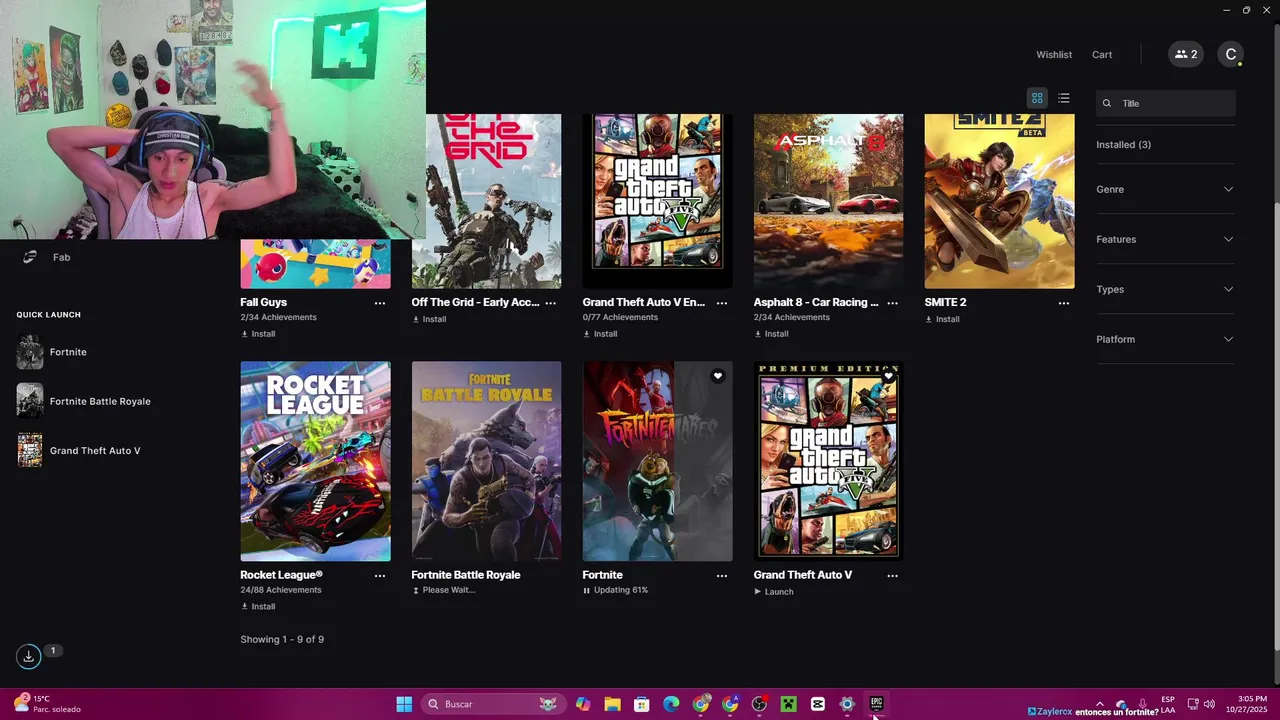Open Grand Theft Auto V Premium options menu

(x=893, y=576)
